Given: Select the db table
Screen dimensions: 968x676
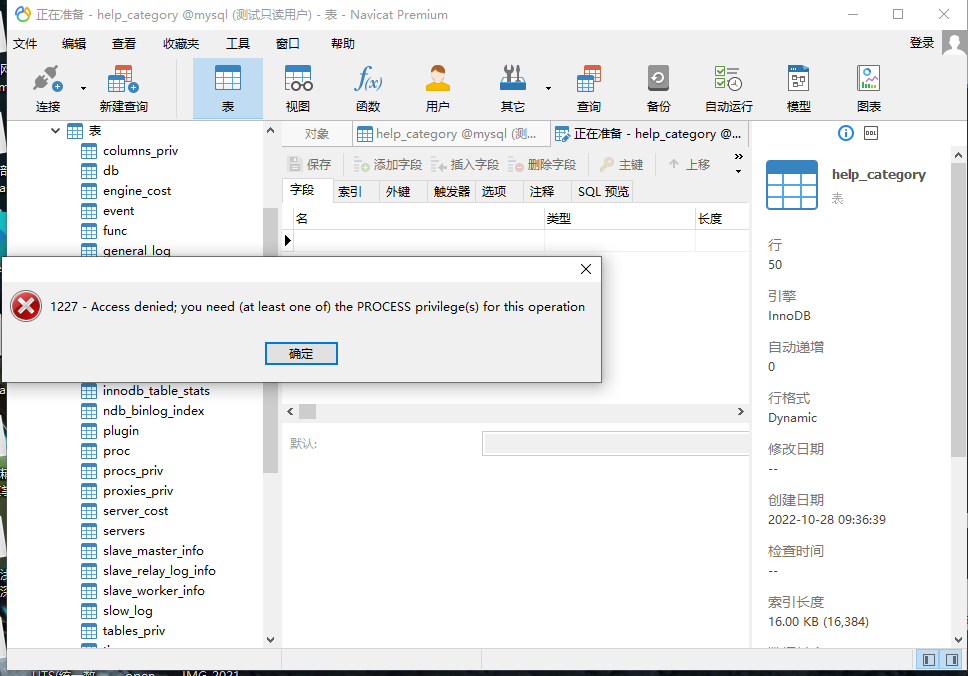Looking at the screenshot, I should [x=111, y=170].
